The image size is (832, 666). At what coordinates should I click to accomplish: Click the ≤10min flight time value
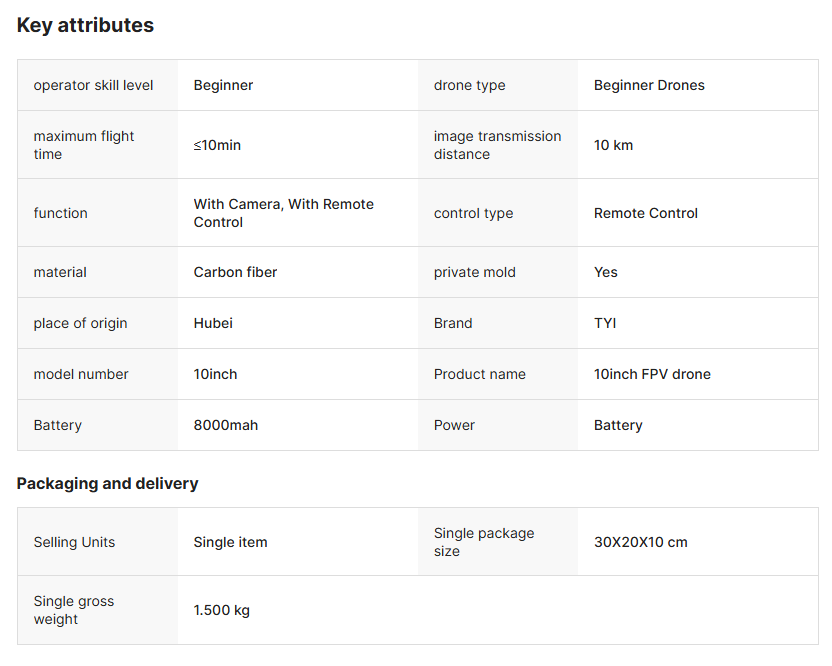tap(217, 145)
